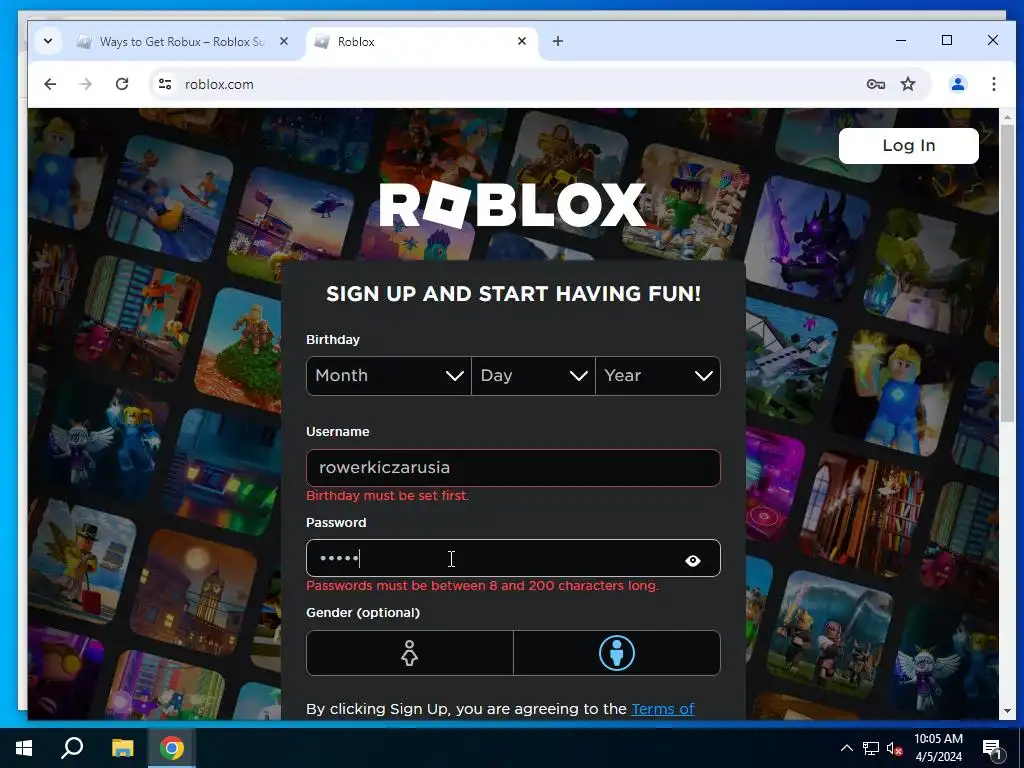Image resolution: width=1024 pixels, height=768 pixels.
Task: Select the male gender option
Action: pyautogui.click(x=616, y=653)
